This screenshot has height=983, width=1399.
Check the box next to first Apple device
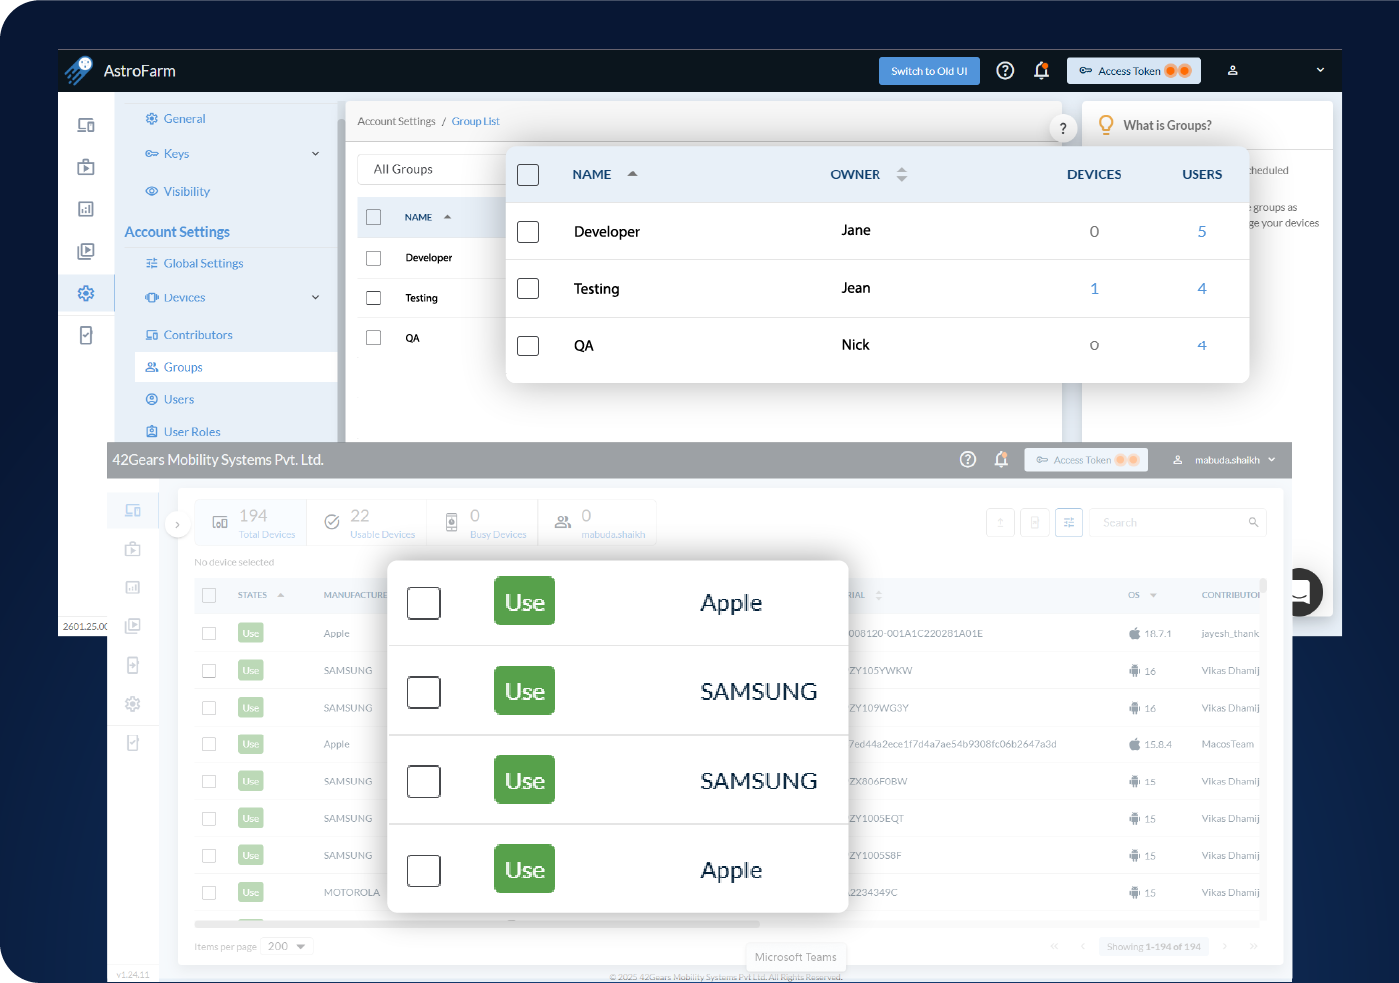tap(424, 603)
